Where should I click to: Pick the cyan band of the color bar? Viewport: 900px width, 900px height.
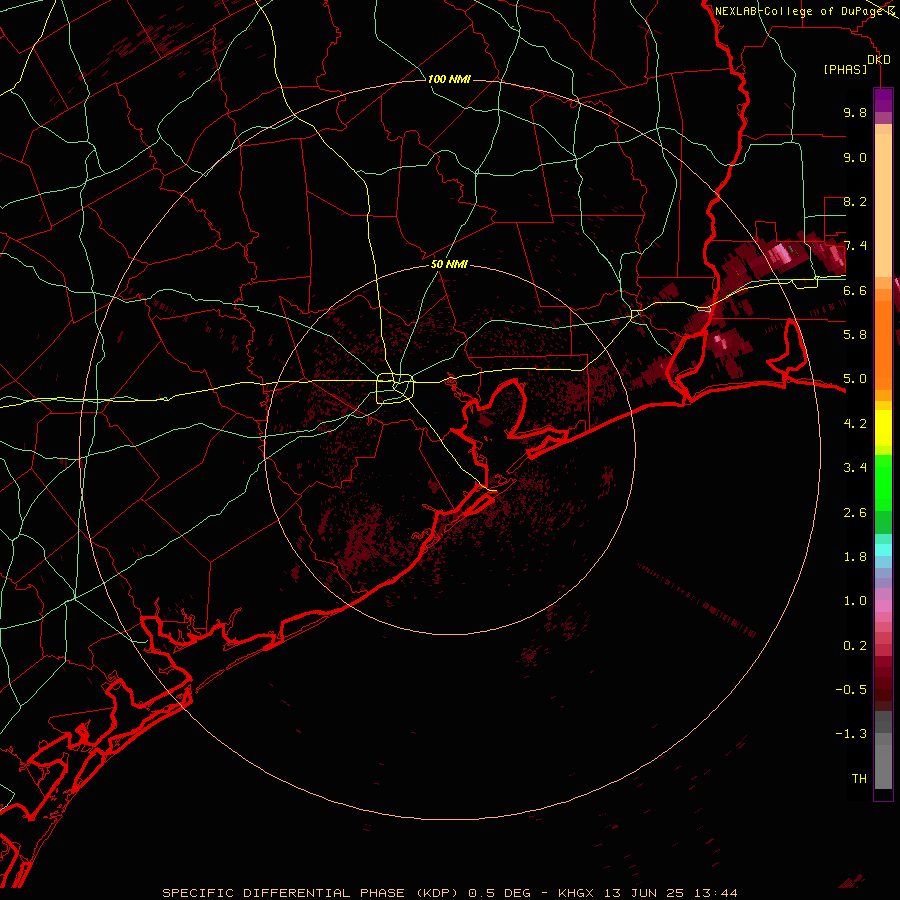point(883,549)
